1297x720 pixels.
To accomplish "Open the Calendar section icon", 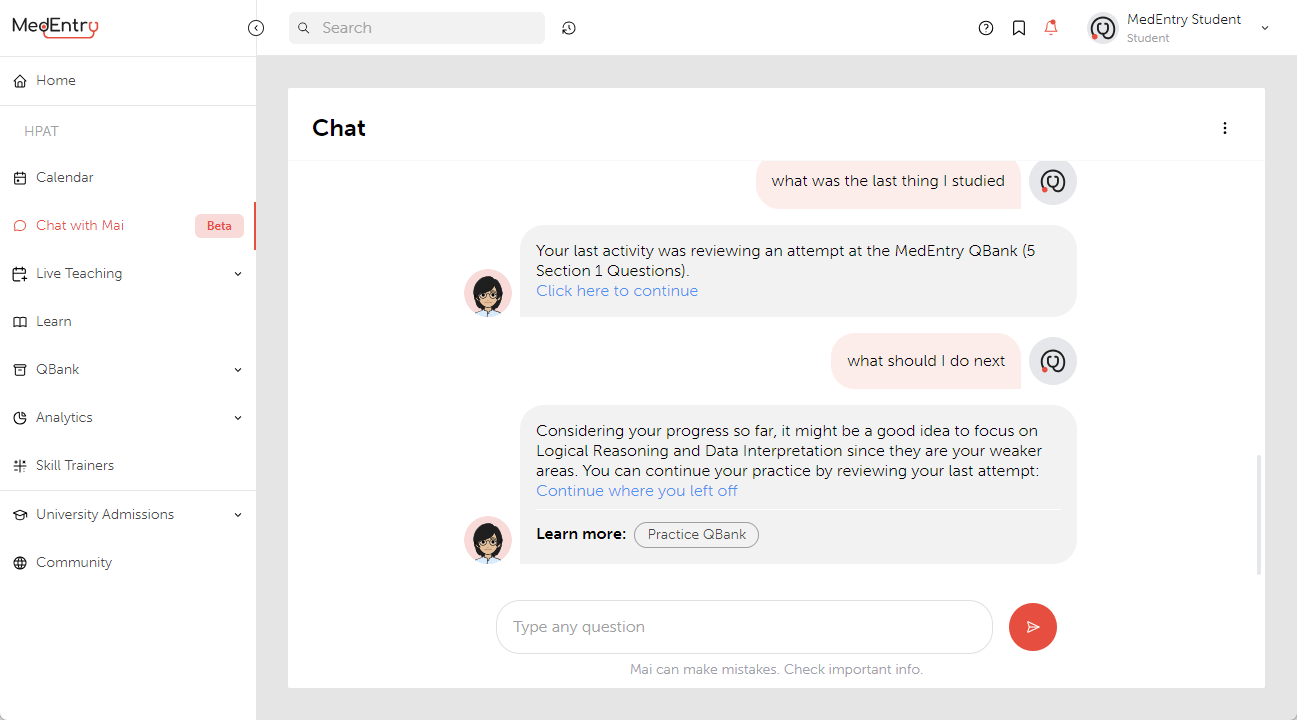I will [18, 177].
